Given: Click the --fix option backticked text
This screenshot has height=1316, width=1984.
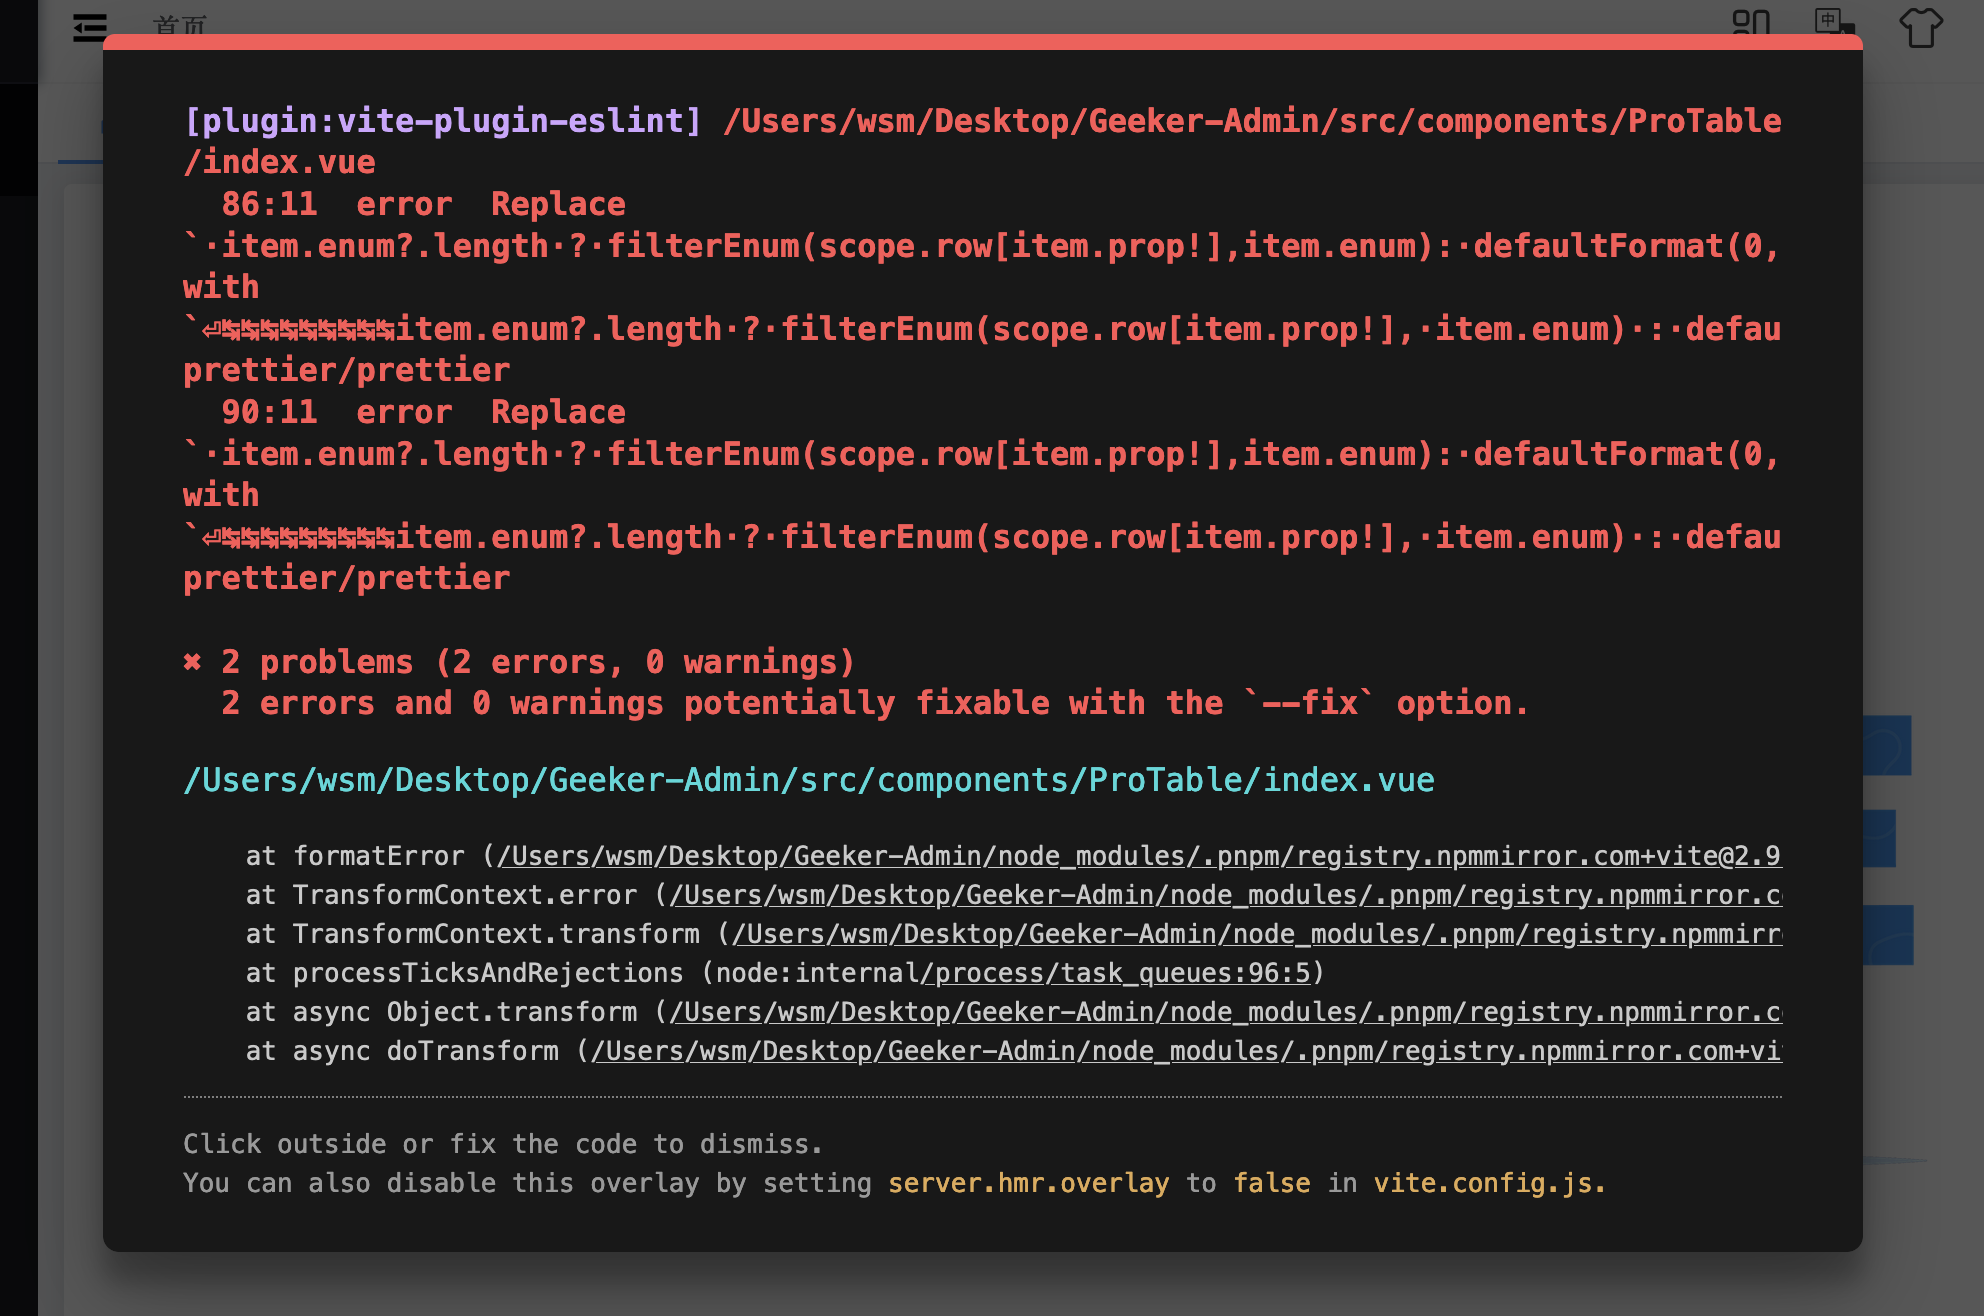Looking at the screenshot, I should tap(1305, 703).
